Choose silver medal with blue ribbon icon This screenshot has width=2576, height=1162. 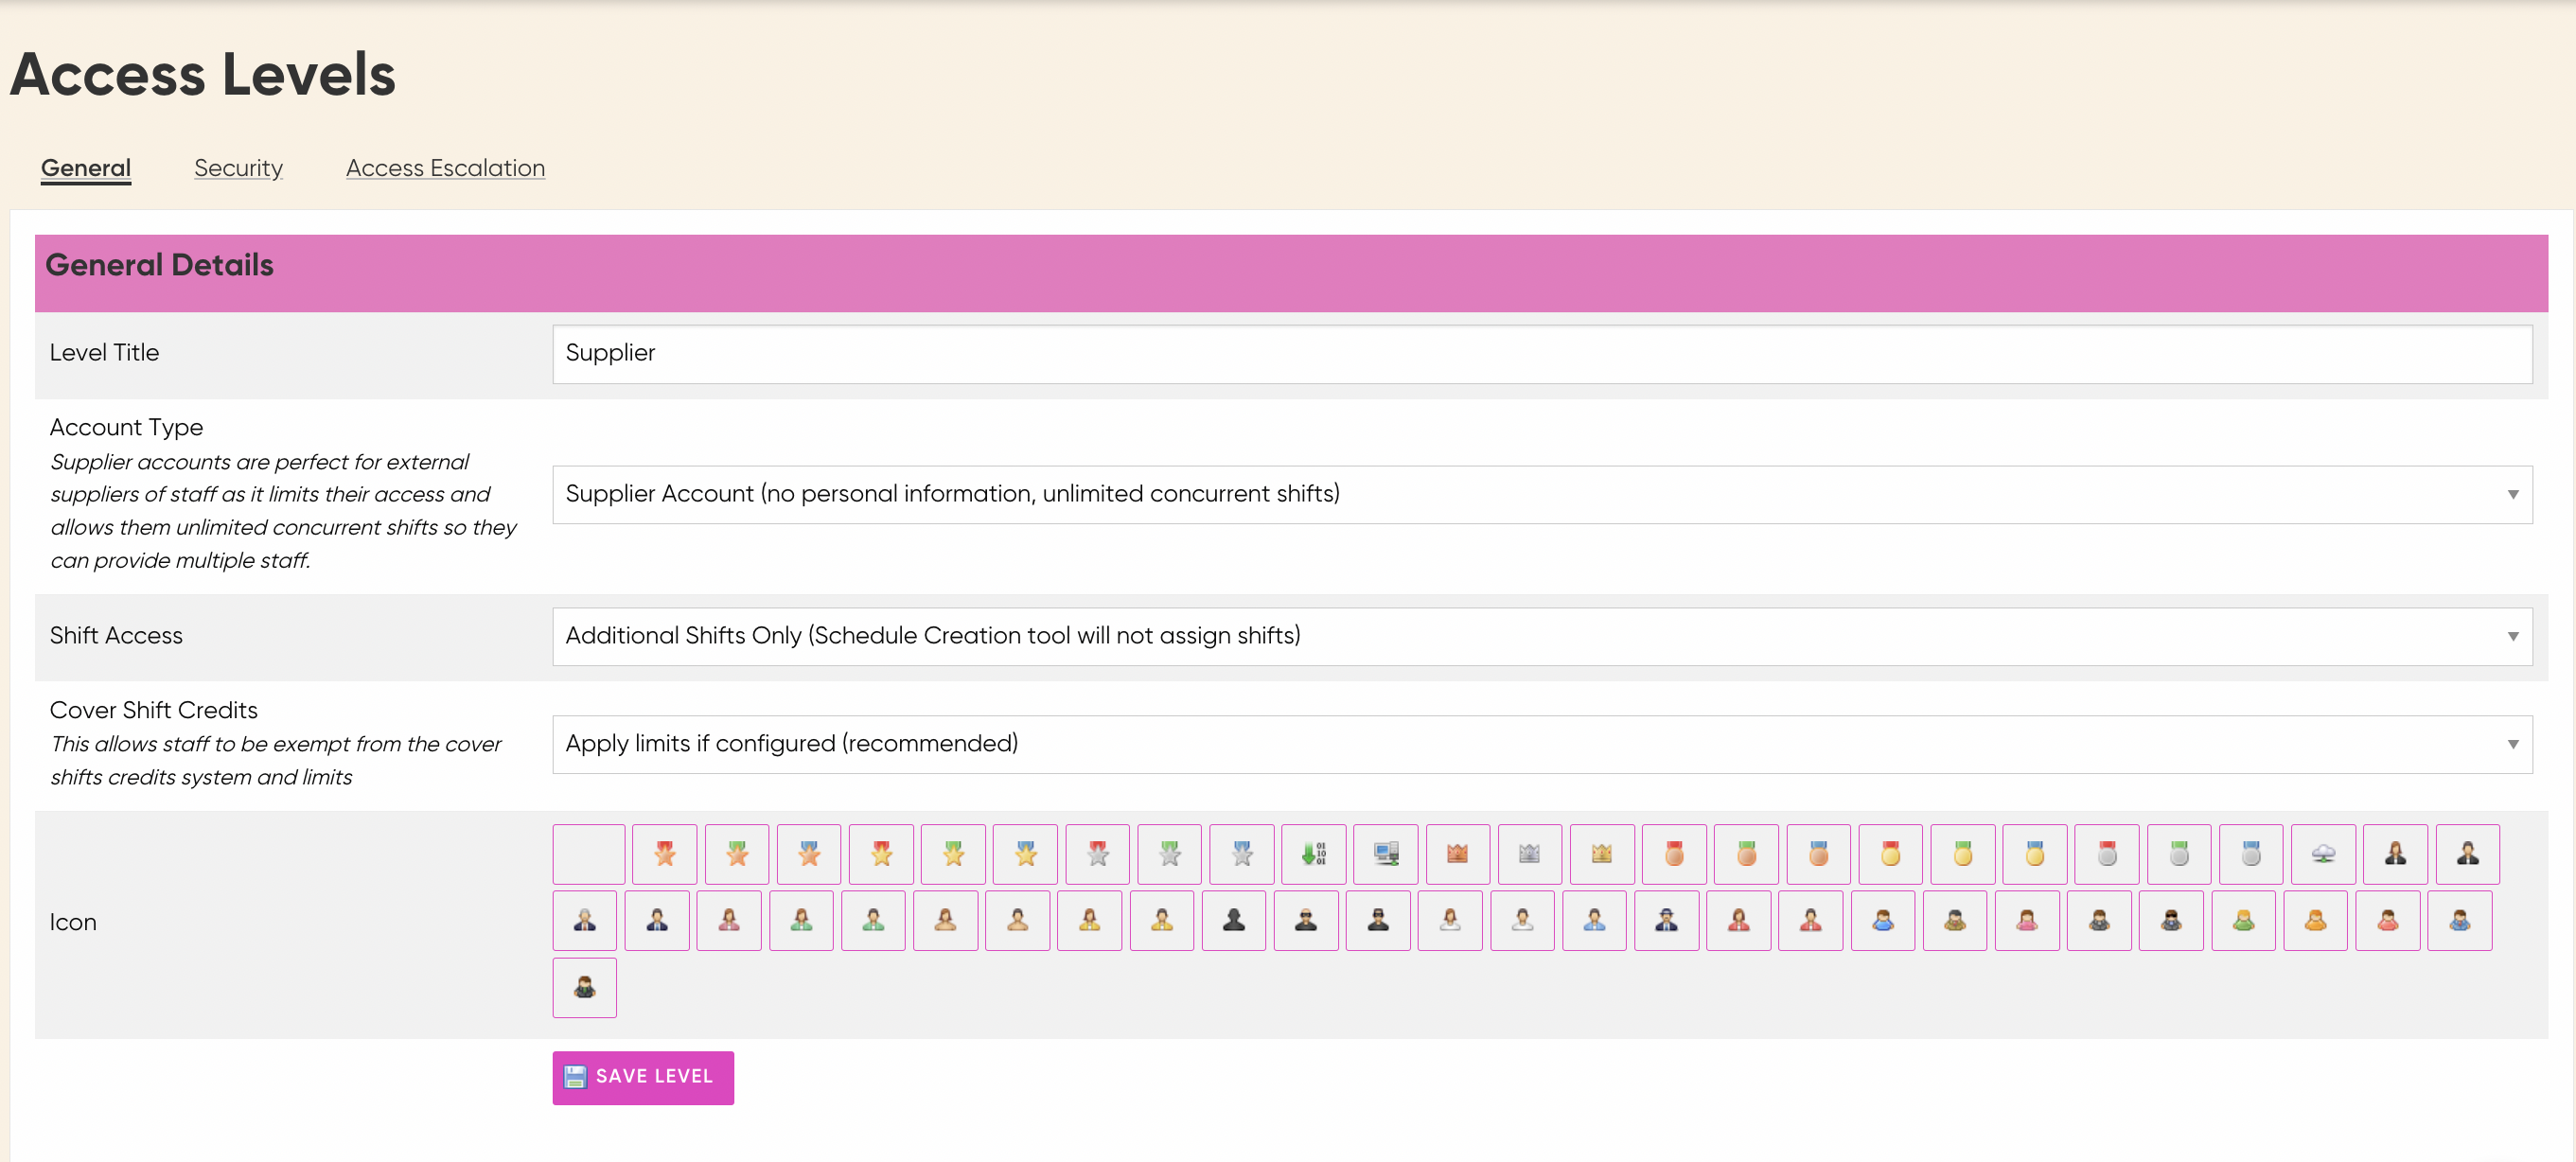(2251, 854)
